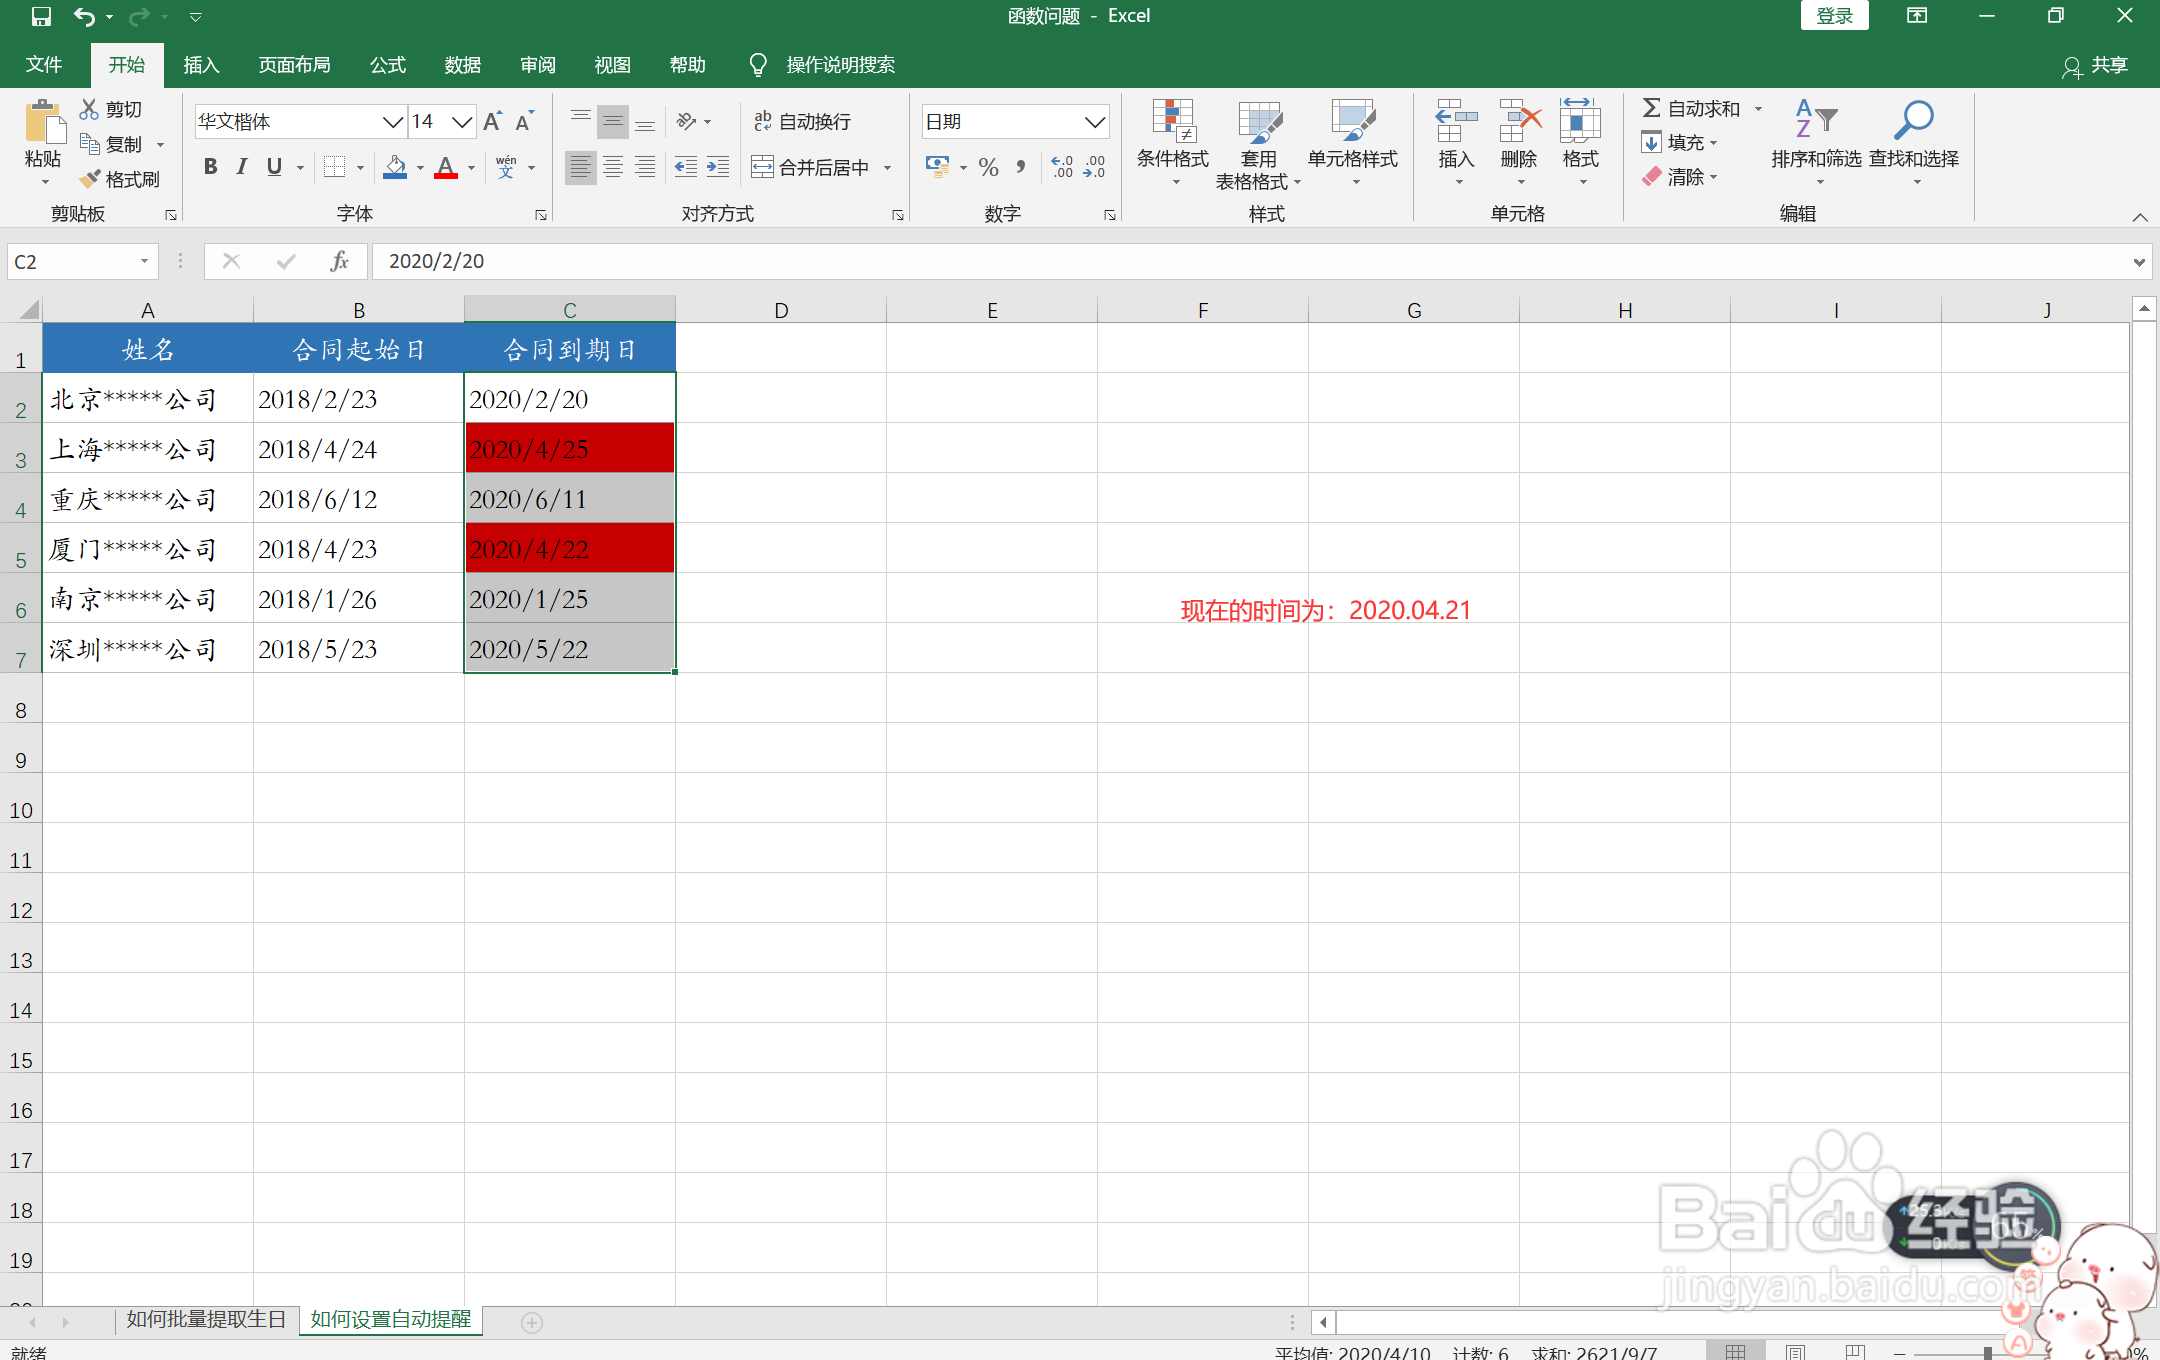This screenshot has height=1360, width=2160.
Task: Toggle Italic formatting
Action: (x=242, y=167)
